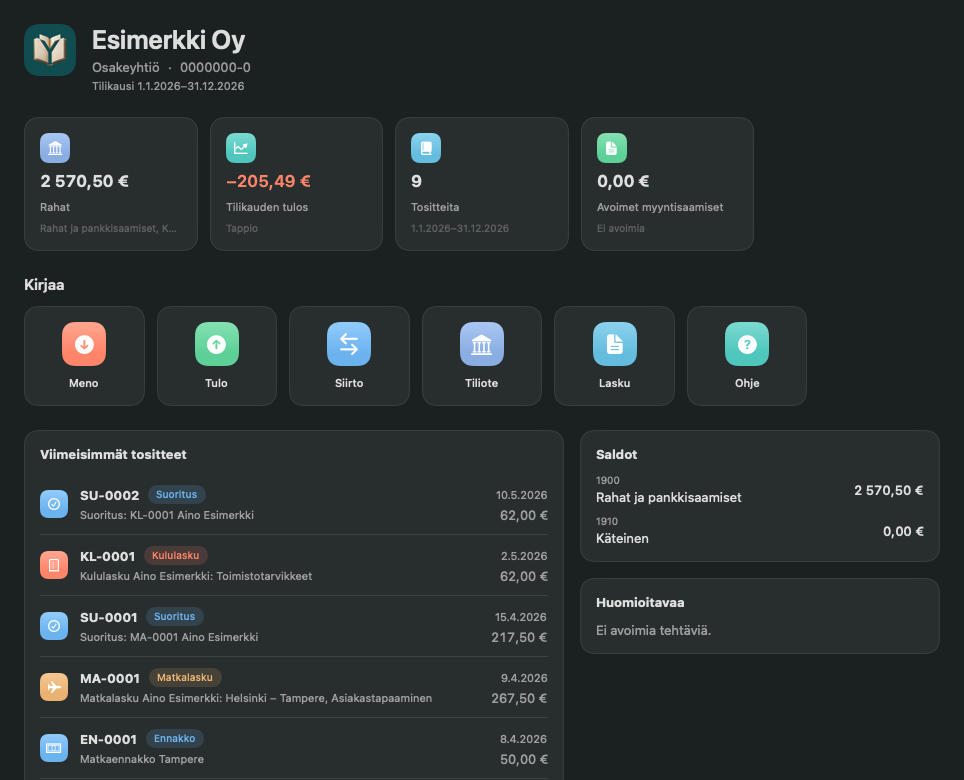
Task: Open the Ohje help icon
Action: (747, 344)
